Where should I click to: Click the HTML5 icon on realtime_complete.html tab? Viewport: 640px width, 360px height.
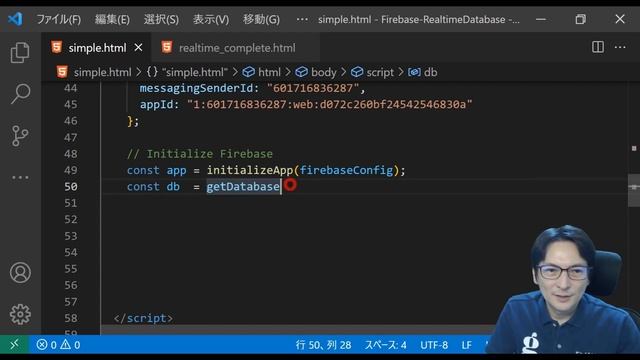click(x=167, y=47)
